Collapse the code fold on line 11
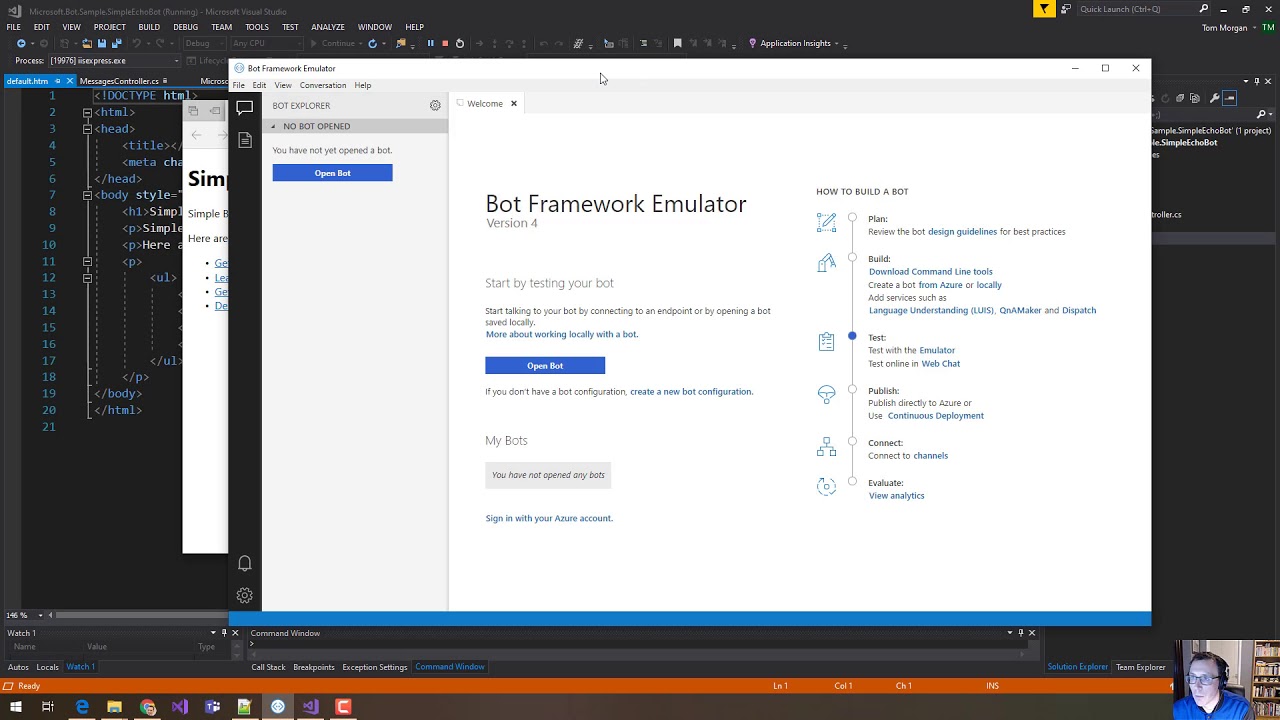The height and width of the screenshot is (720, 1280). point(87,261)
